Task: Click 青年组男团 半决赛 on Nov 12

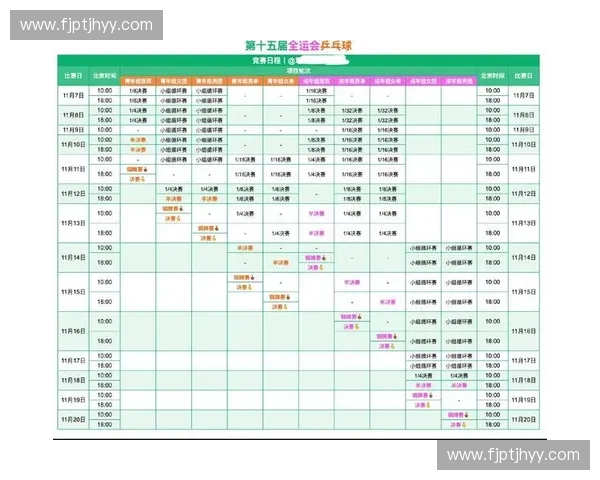Action: click(209, 199)
